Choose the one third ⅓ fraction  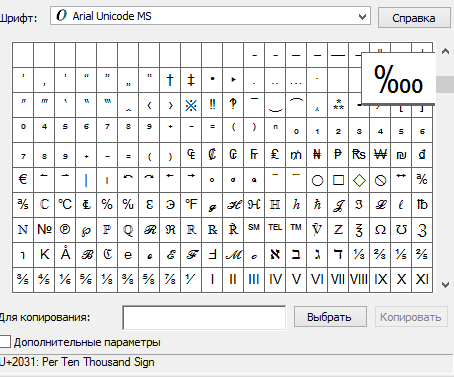[359, 255]
